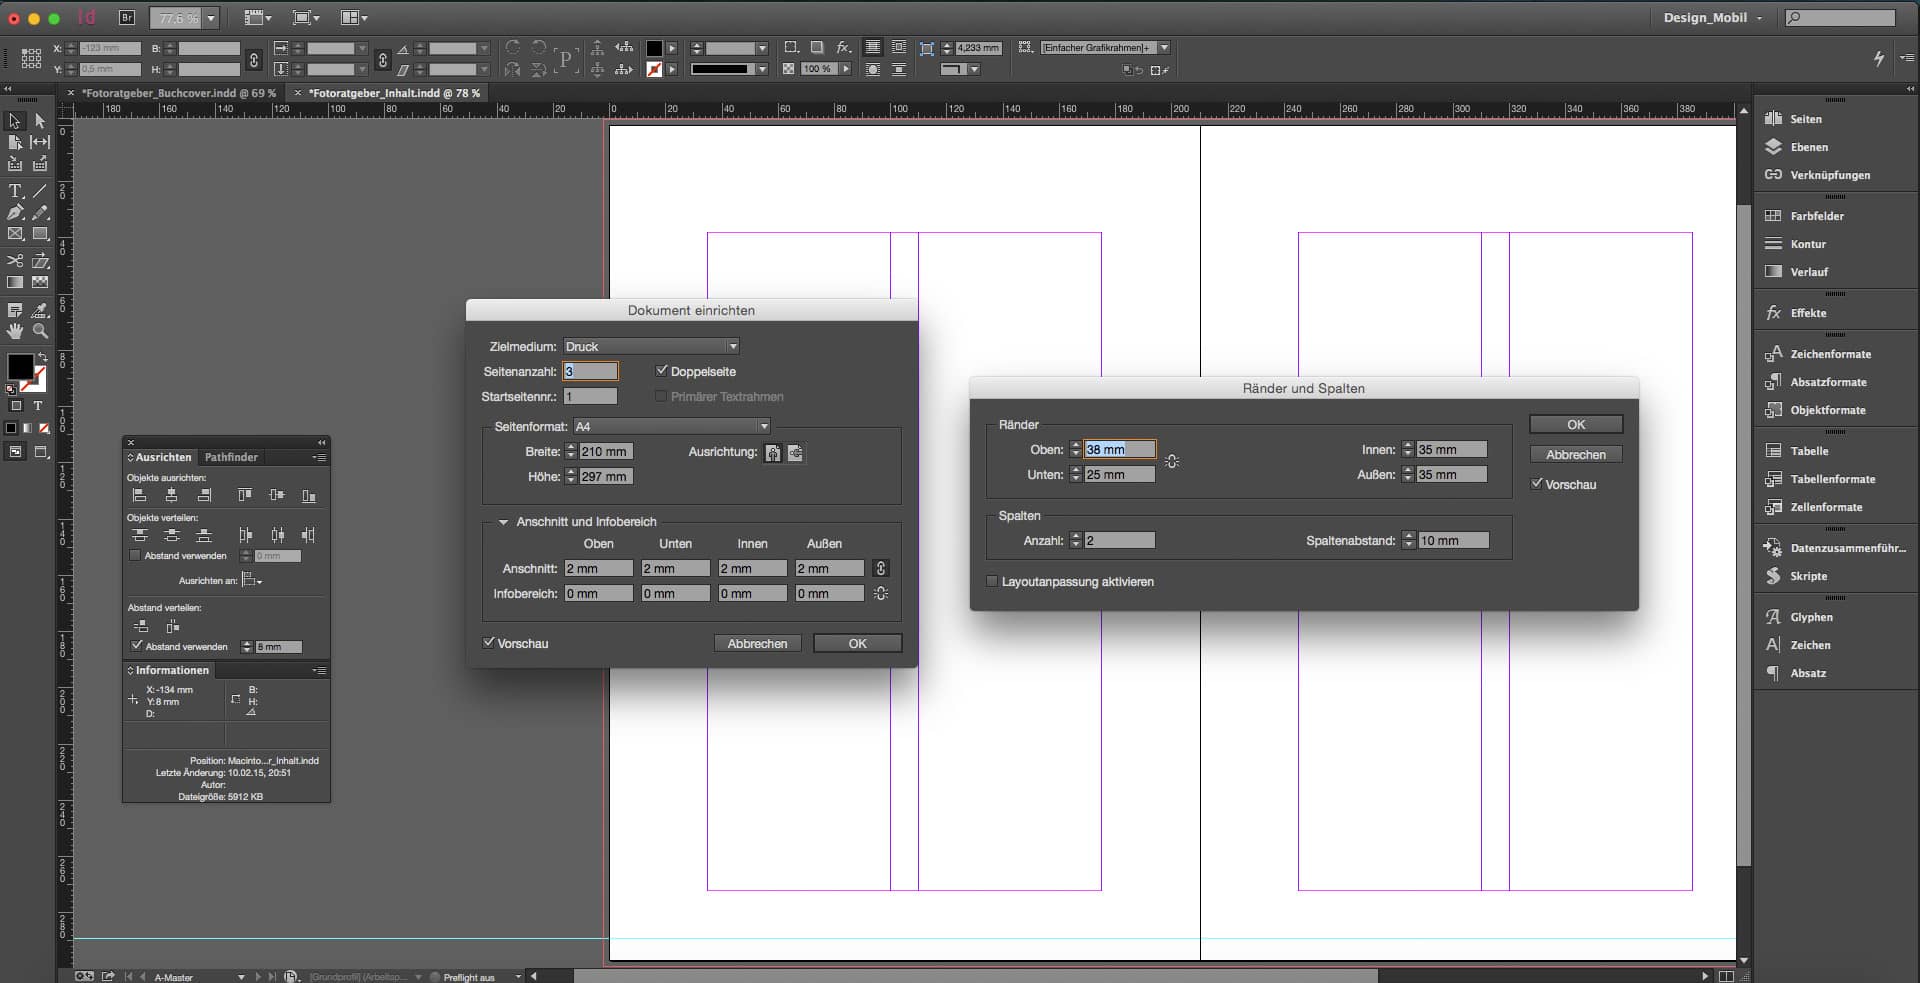Open the Zielmedium dropdown

point(732,346)
